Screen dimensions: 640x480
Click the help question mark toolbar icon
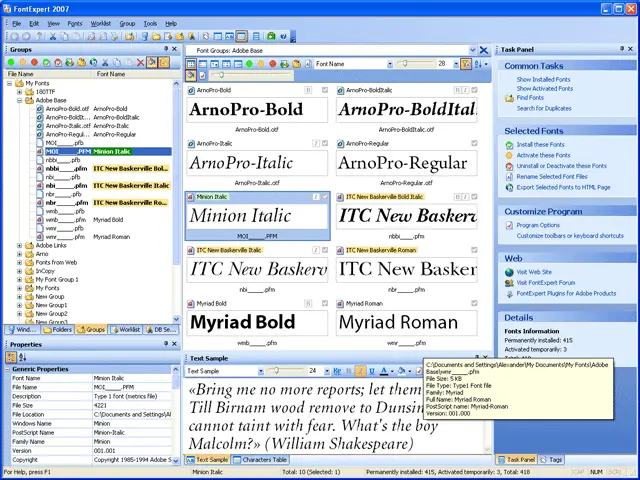tap(283, 36)
